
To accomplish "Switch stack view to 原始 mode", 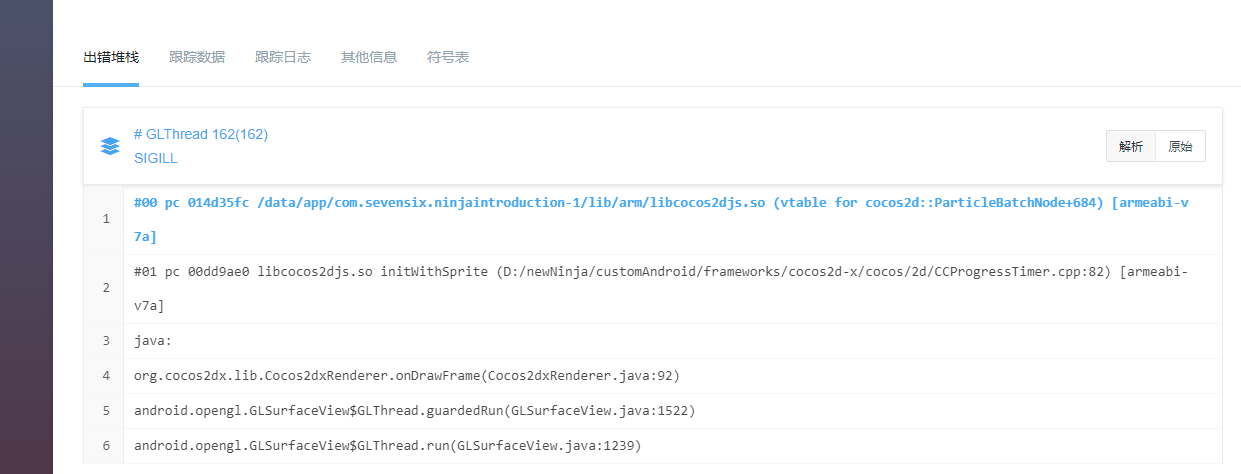I will click(x=1180, y=146).
